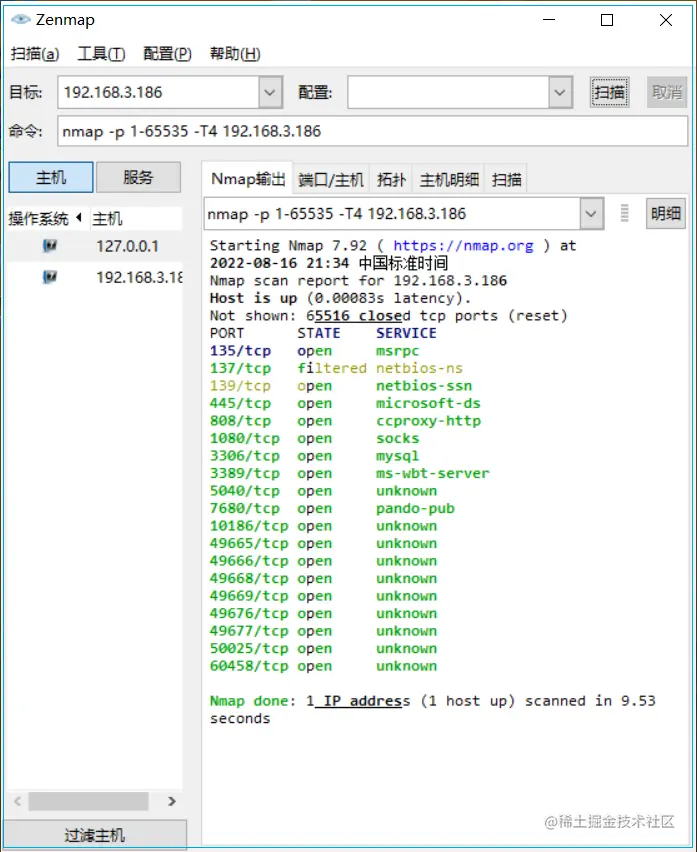Open the 配置(P) menu
Screen dimensions: 697x852
click(167, 54)
